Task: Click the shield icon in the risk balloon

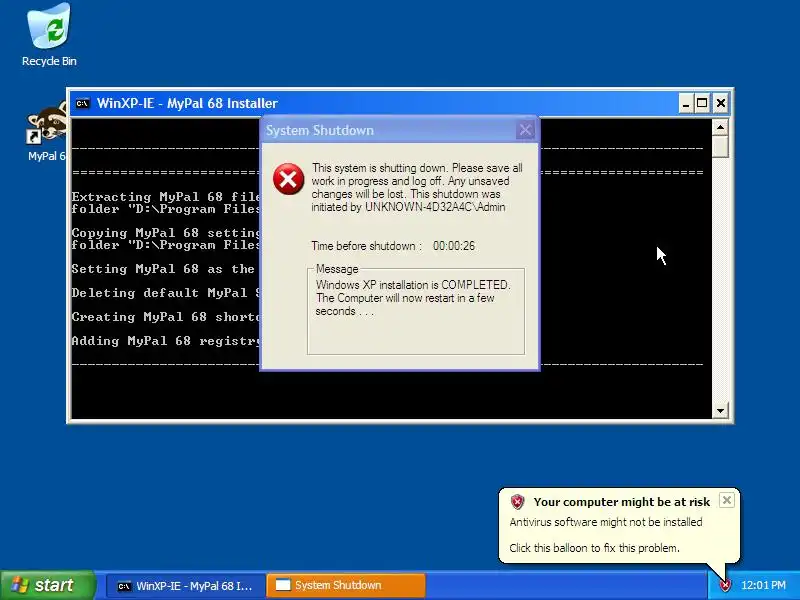Action: click(517, 502)
